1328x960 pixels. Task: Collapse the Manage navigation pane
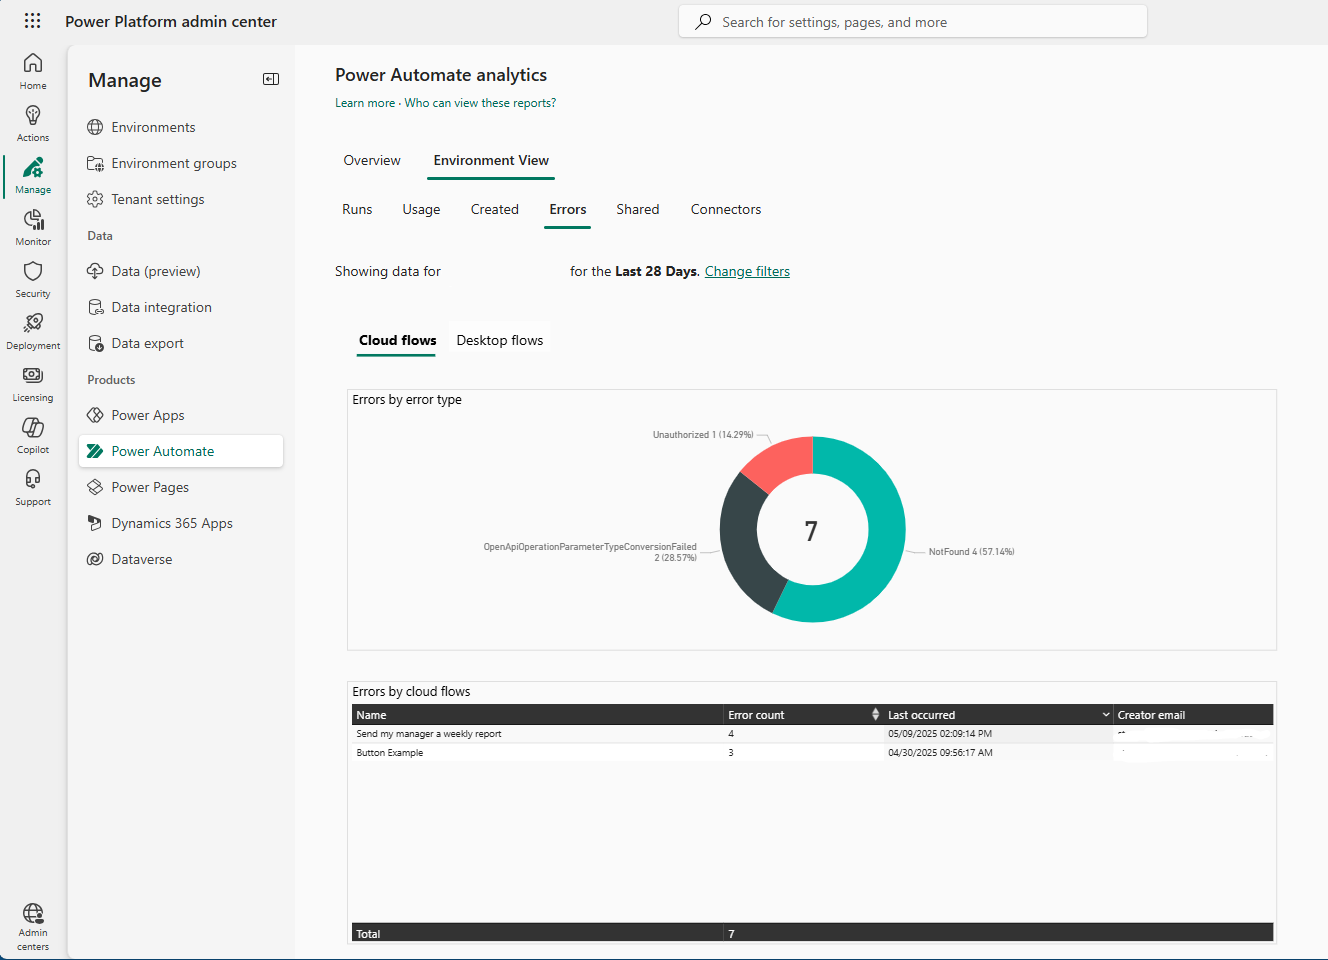270,79
